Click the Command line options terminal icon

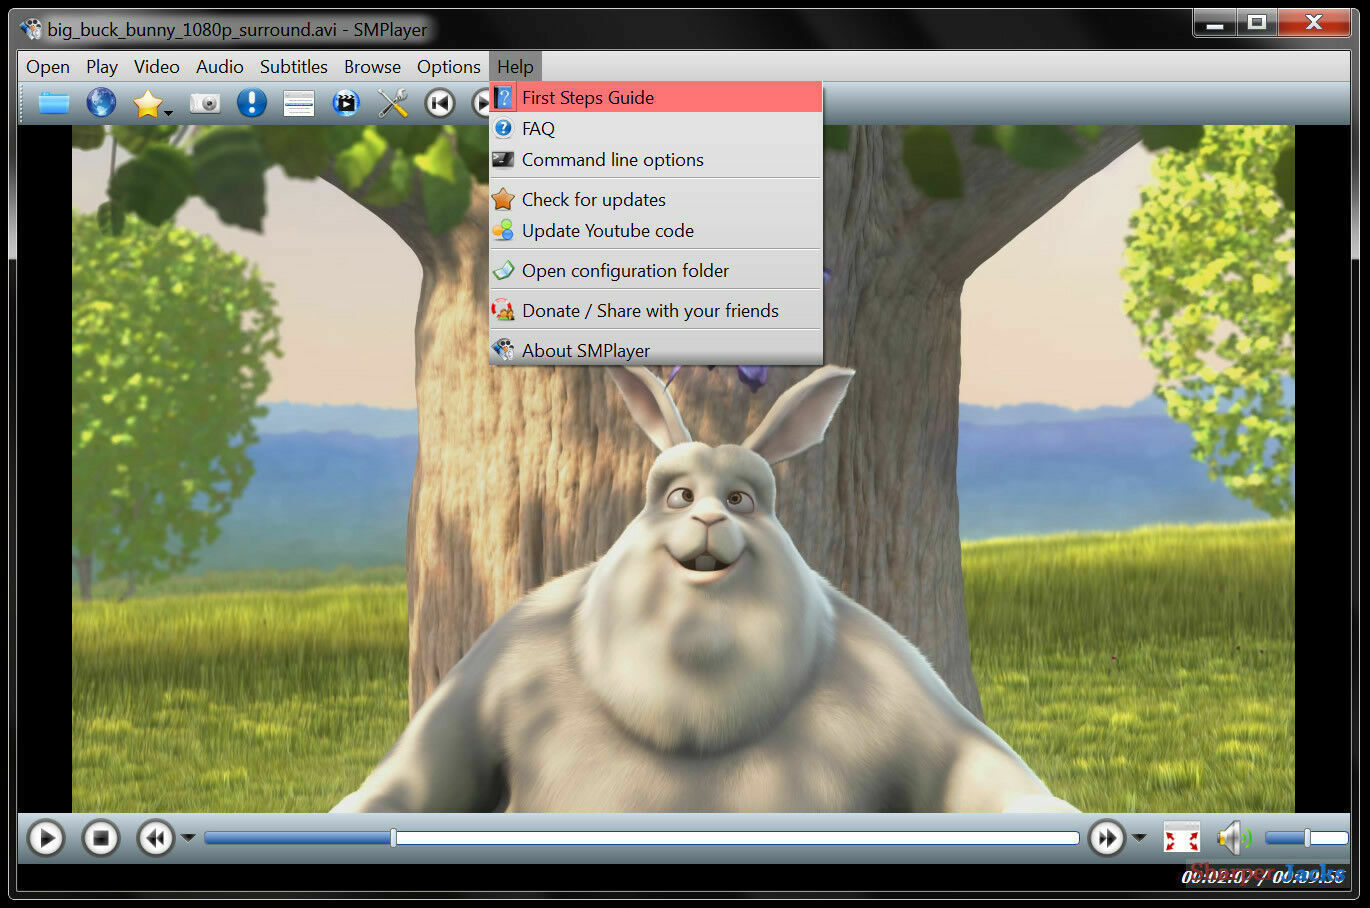pos(503,159)
